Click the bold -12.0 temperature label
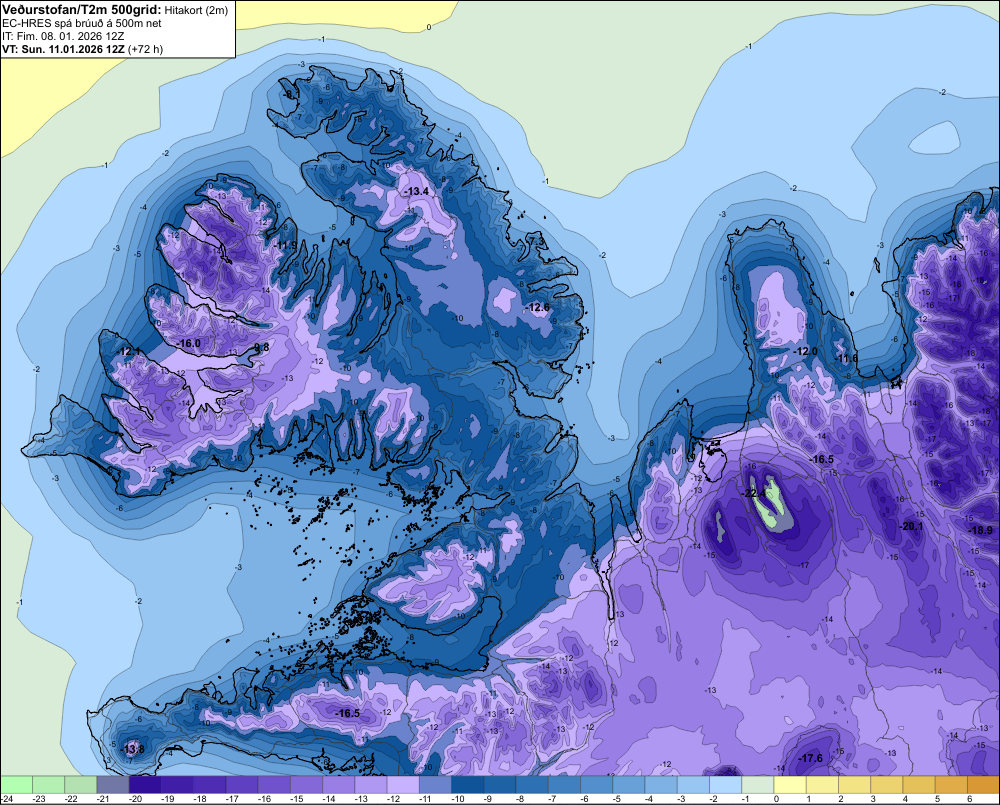 coord(805,351)
